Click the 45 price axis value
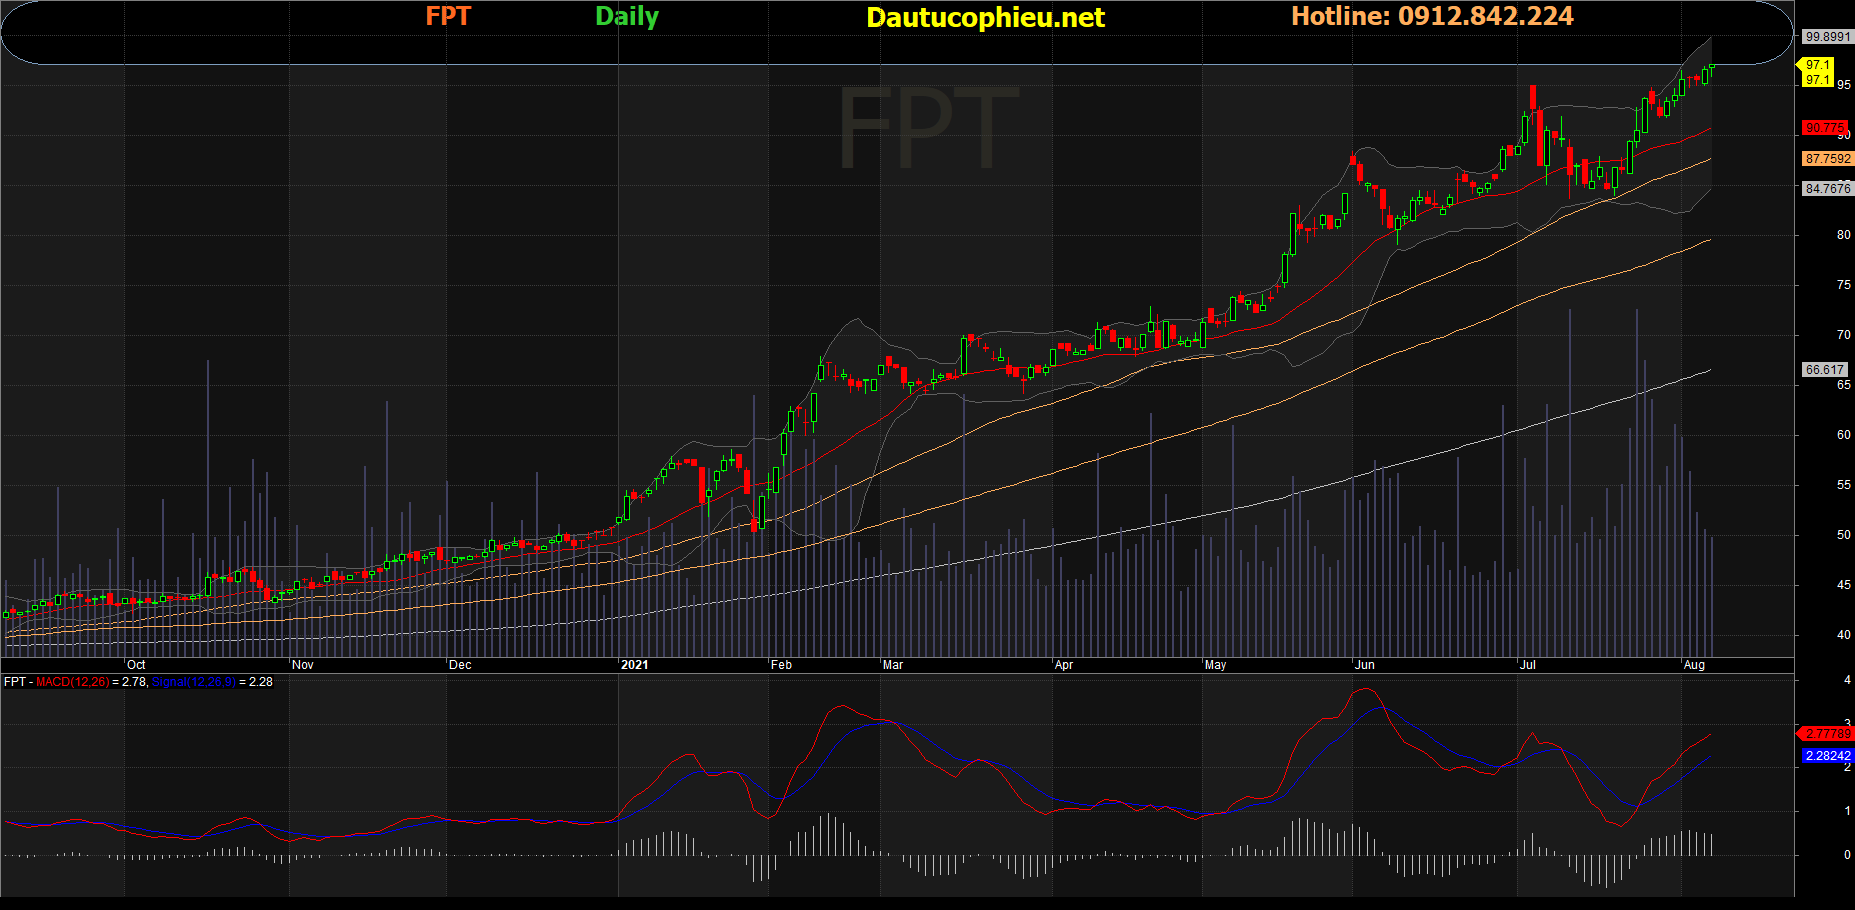The height and width of the screenshot is (910, 1855). tap(1844, 586)
